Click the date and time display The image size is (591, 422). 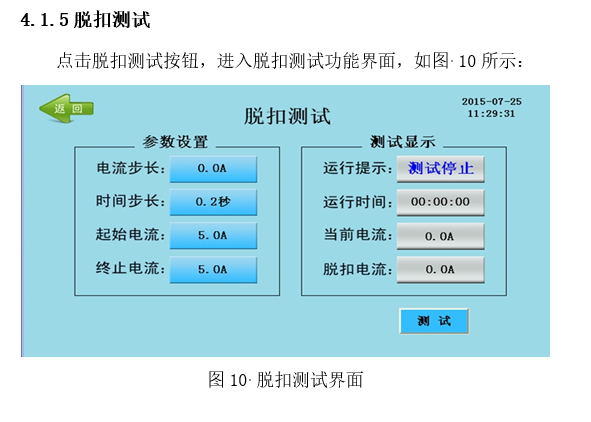point(491,107)
